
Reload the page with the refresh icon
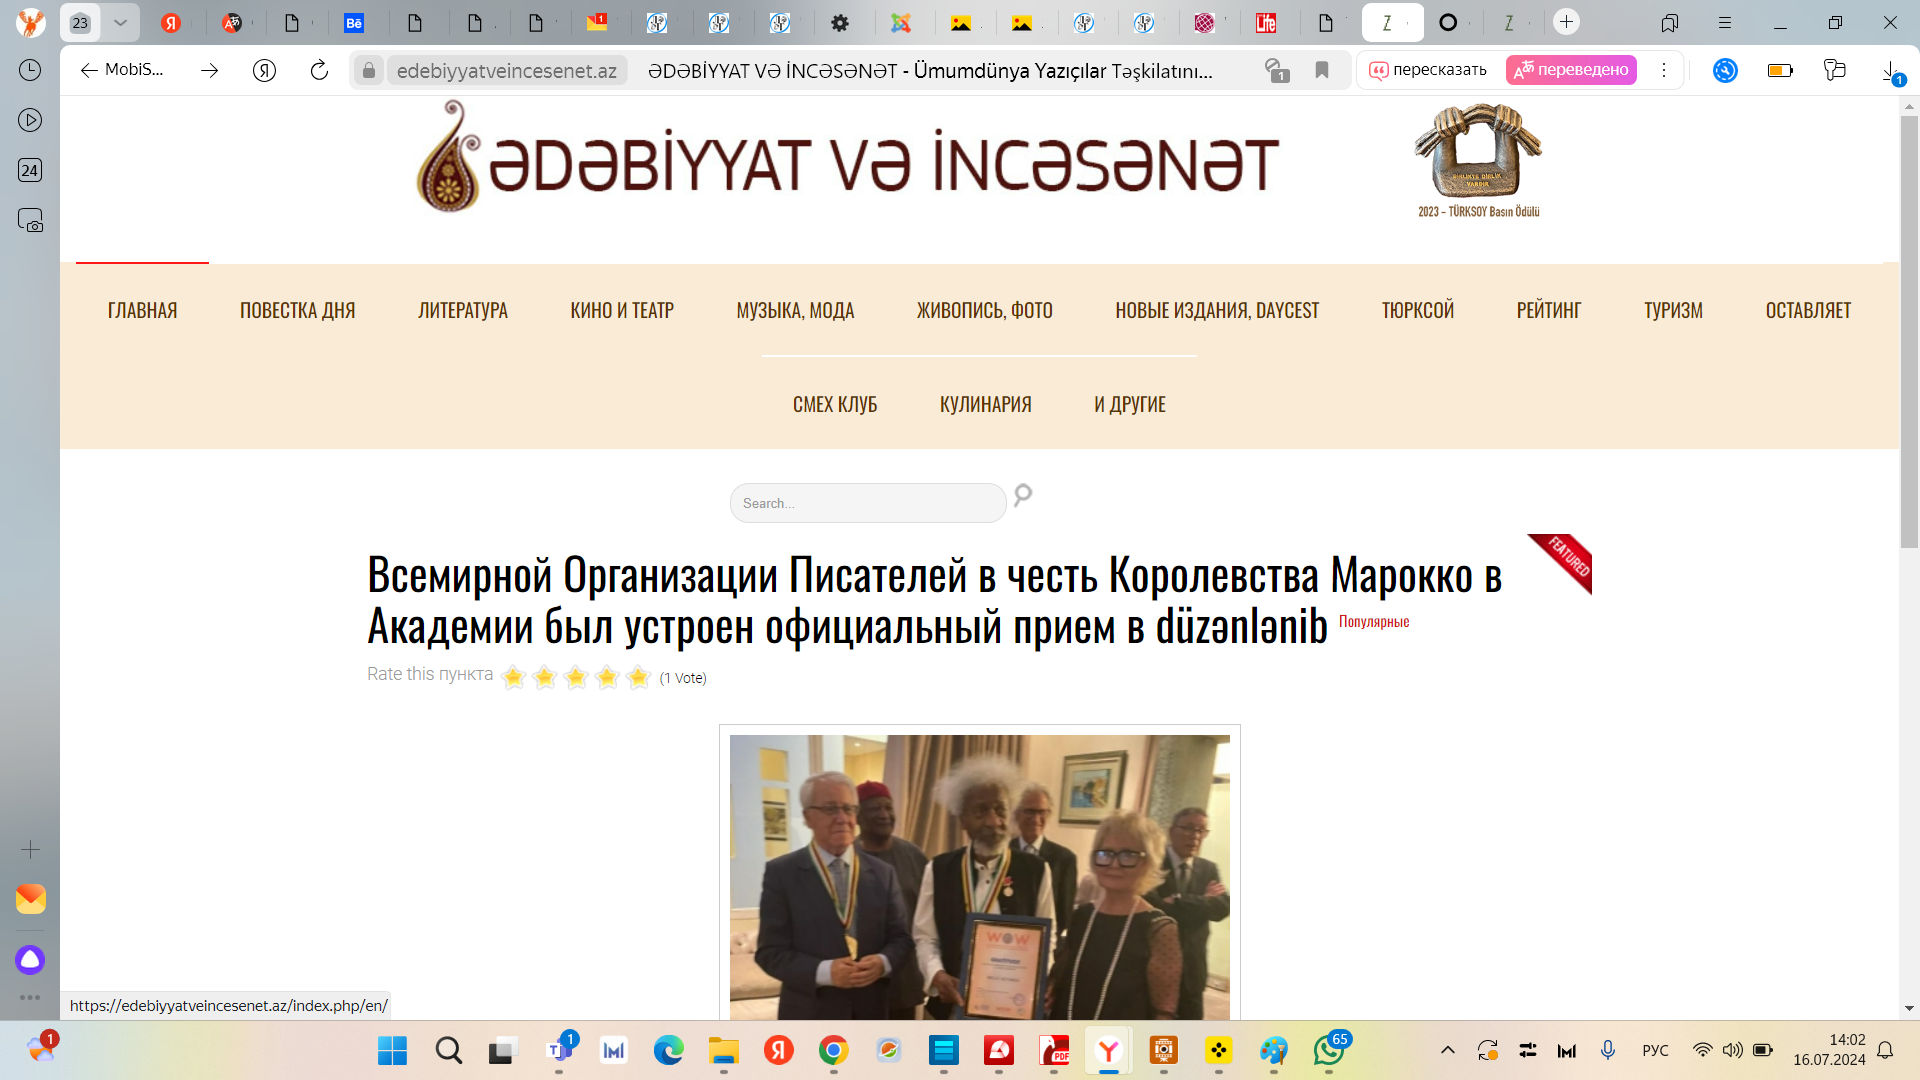pos(319,70)
